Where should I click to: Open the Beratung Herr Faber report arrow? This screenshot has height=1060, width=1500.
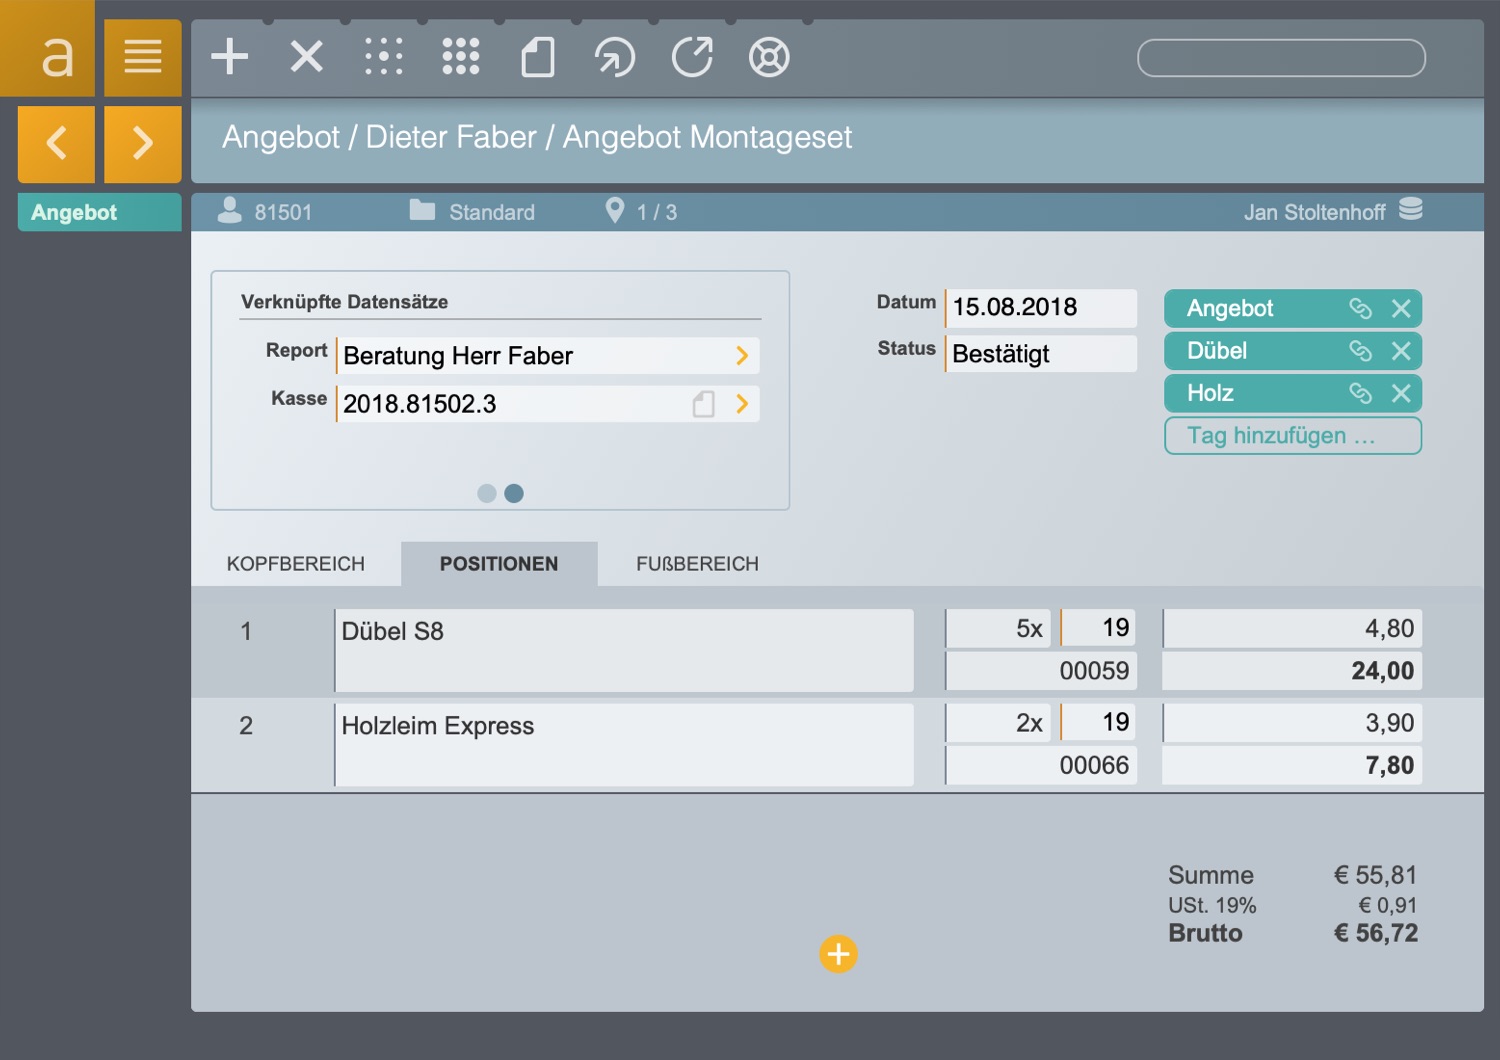click(x=742, y=356)
